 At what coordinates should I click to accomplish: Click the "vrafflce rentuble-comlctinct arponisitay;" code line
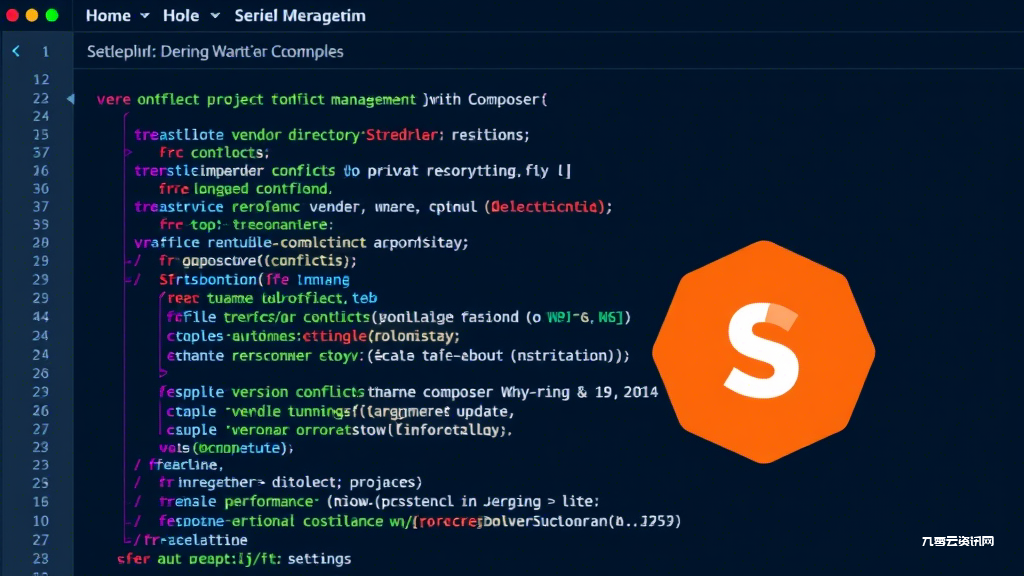pyautogui.click(x=301, y=243)
